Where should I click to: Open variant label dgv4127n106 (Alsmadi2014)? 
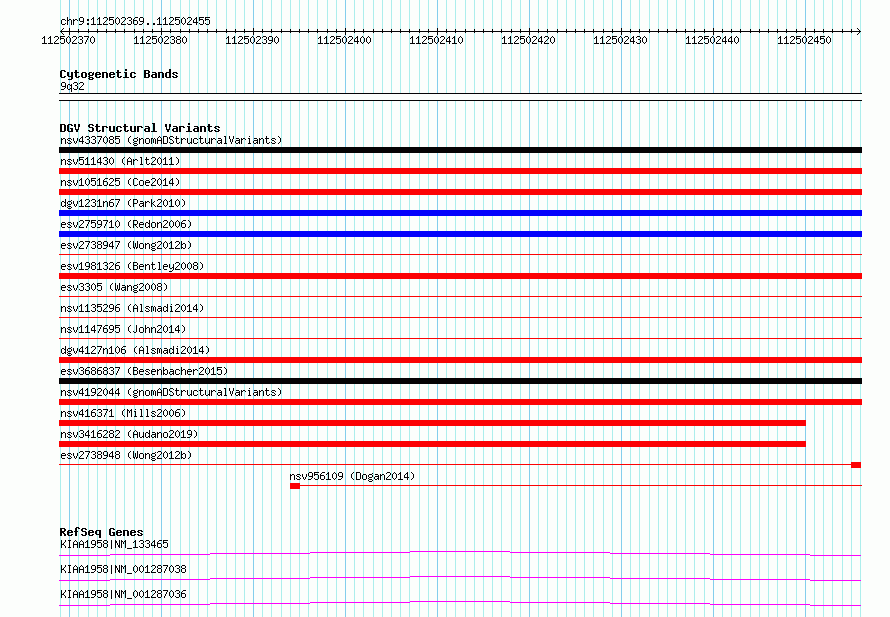coord(135,350)
